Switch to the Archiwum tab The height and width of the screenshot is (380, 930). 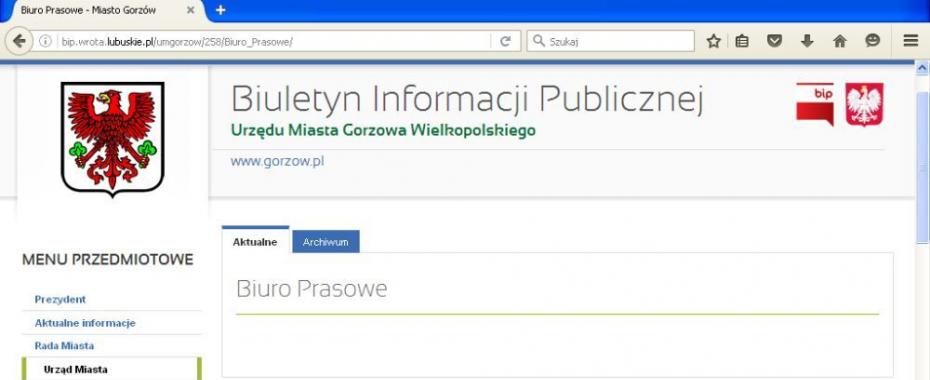[x=326, y=242]
